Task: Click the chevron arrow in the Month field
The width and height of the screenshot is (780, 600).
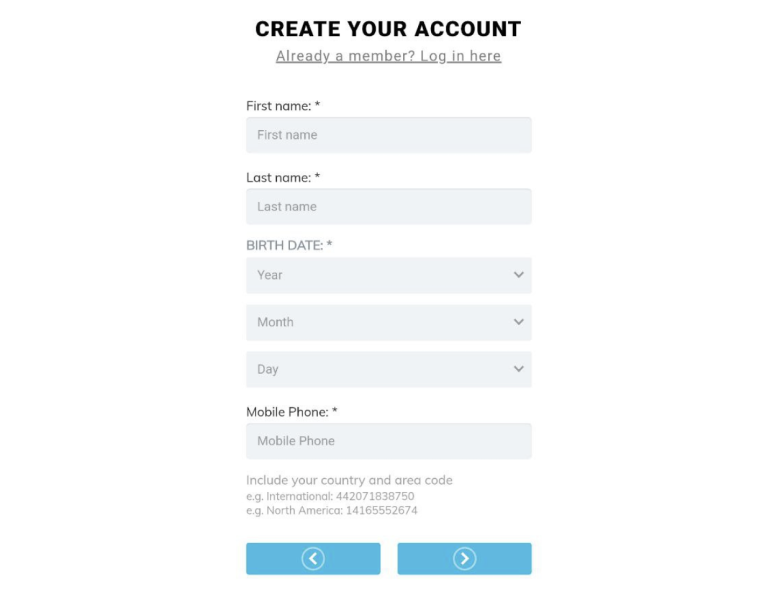Action: [518, 322]
